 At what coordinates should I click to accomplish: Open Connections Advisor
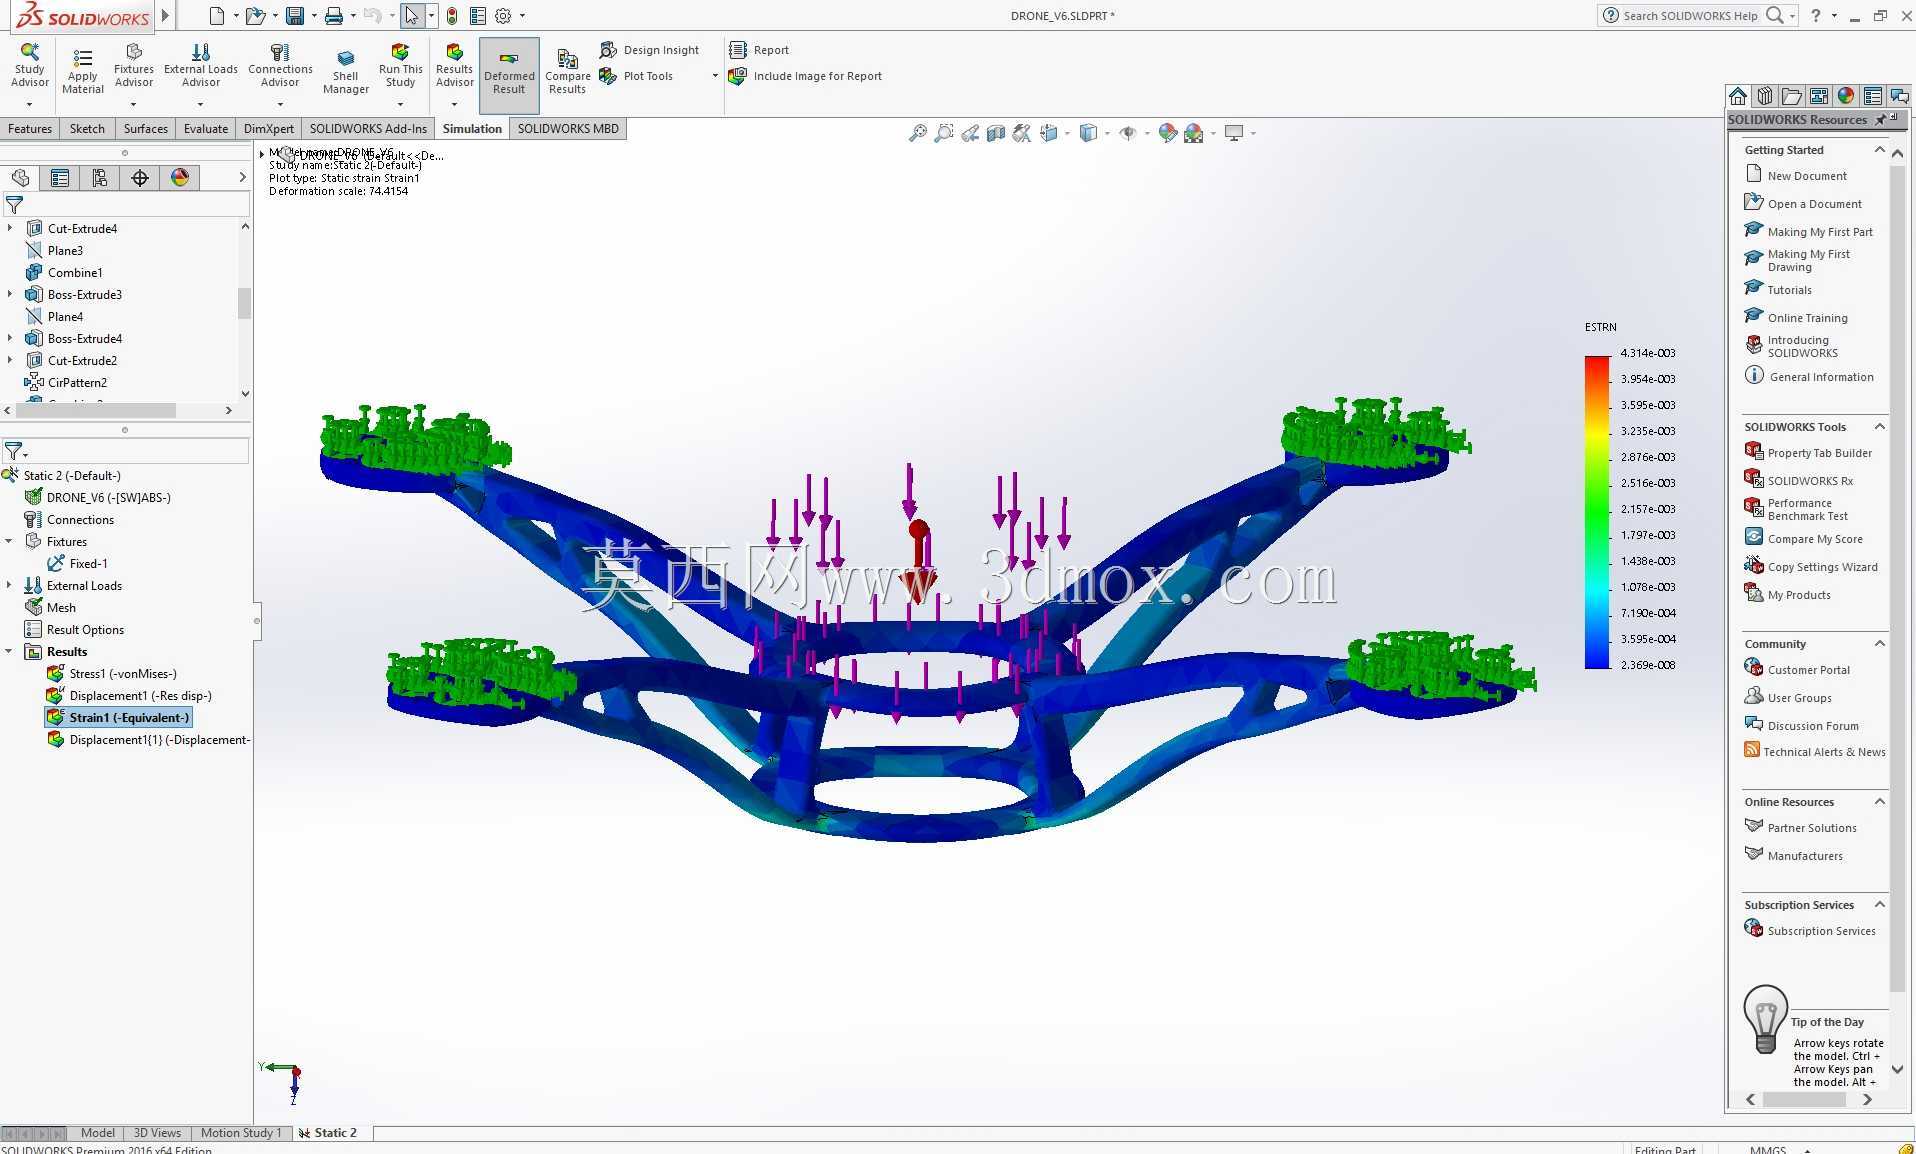coord(280,66)
